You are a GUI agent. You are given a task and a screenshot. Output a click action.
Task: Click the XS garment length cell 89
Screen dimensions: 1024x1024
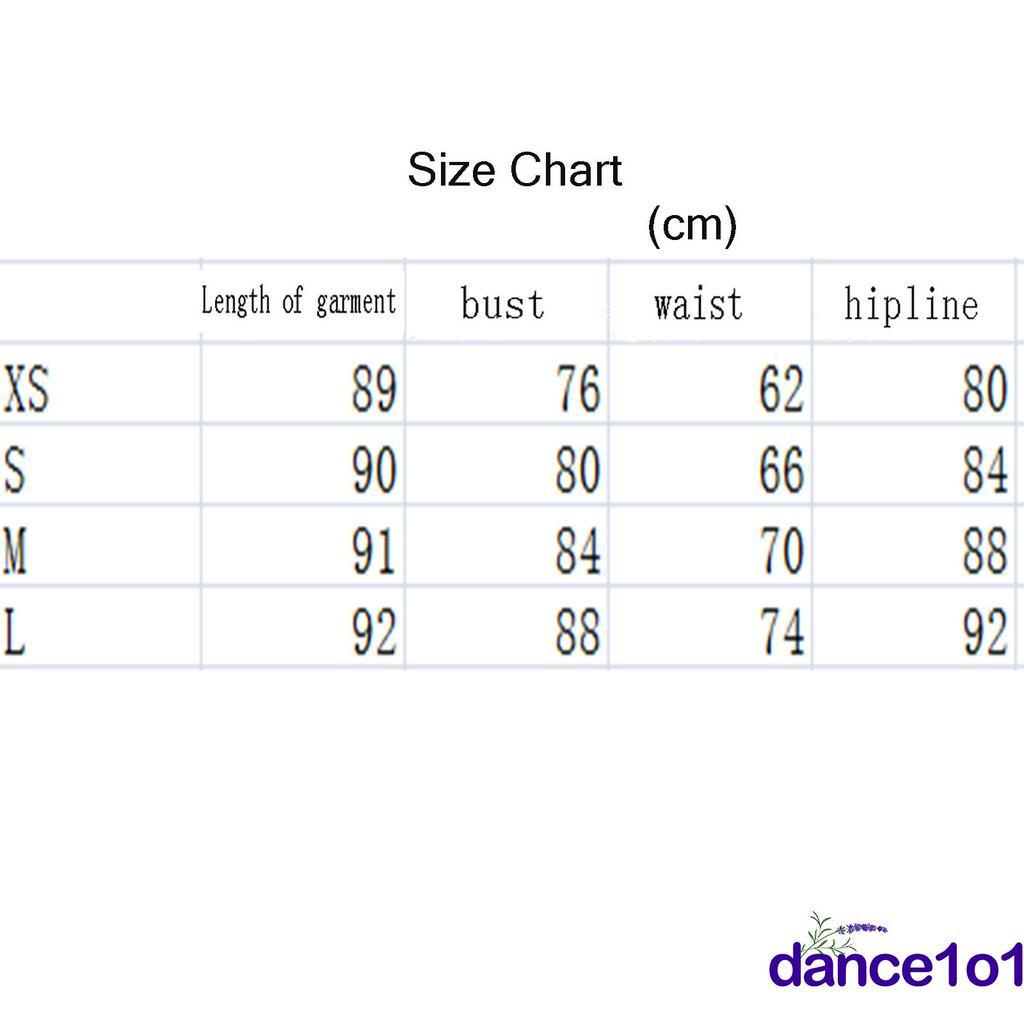tap(374, 390)
